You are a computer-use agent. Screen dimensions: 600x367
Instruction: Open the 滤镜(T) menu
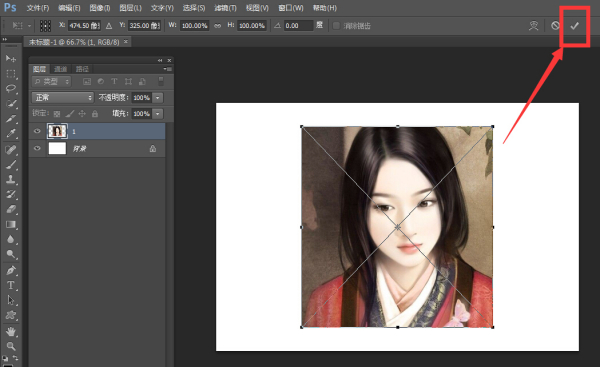click(225, 8)
